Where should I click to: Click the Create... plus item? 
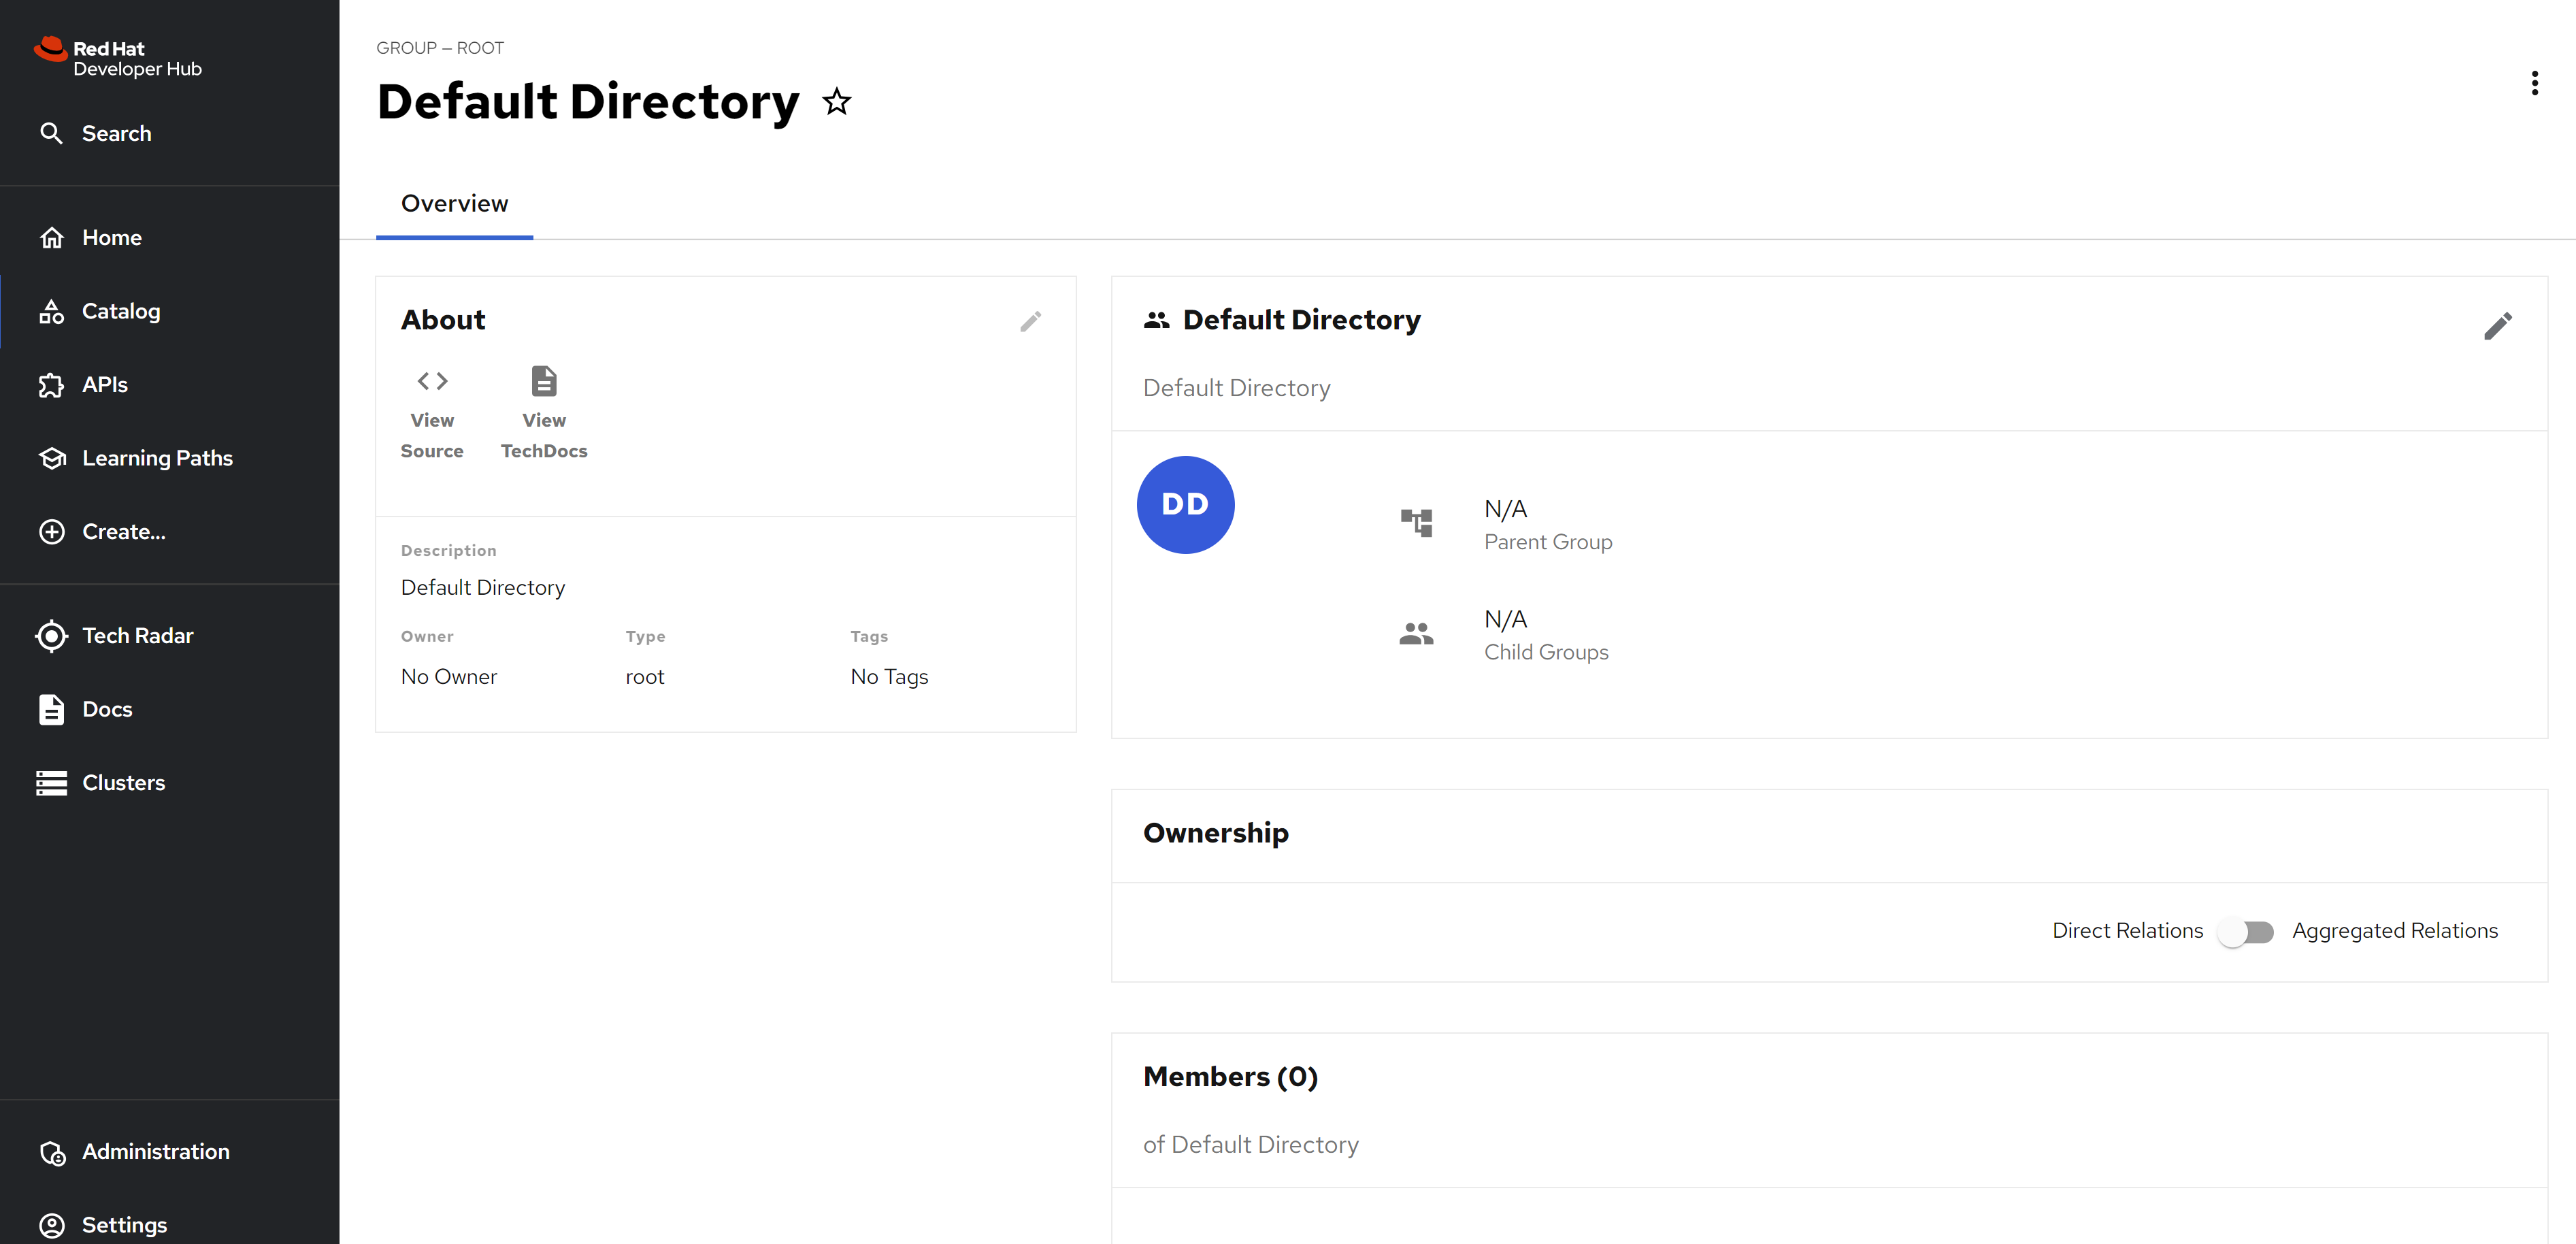coord(123,532)
